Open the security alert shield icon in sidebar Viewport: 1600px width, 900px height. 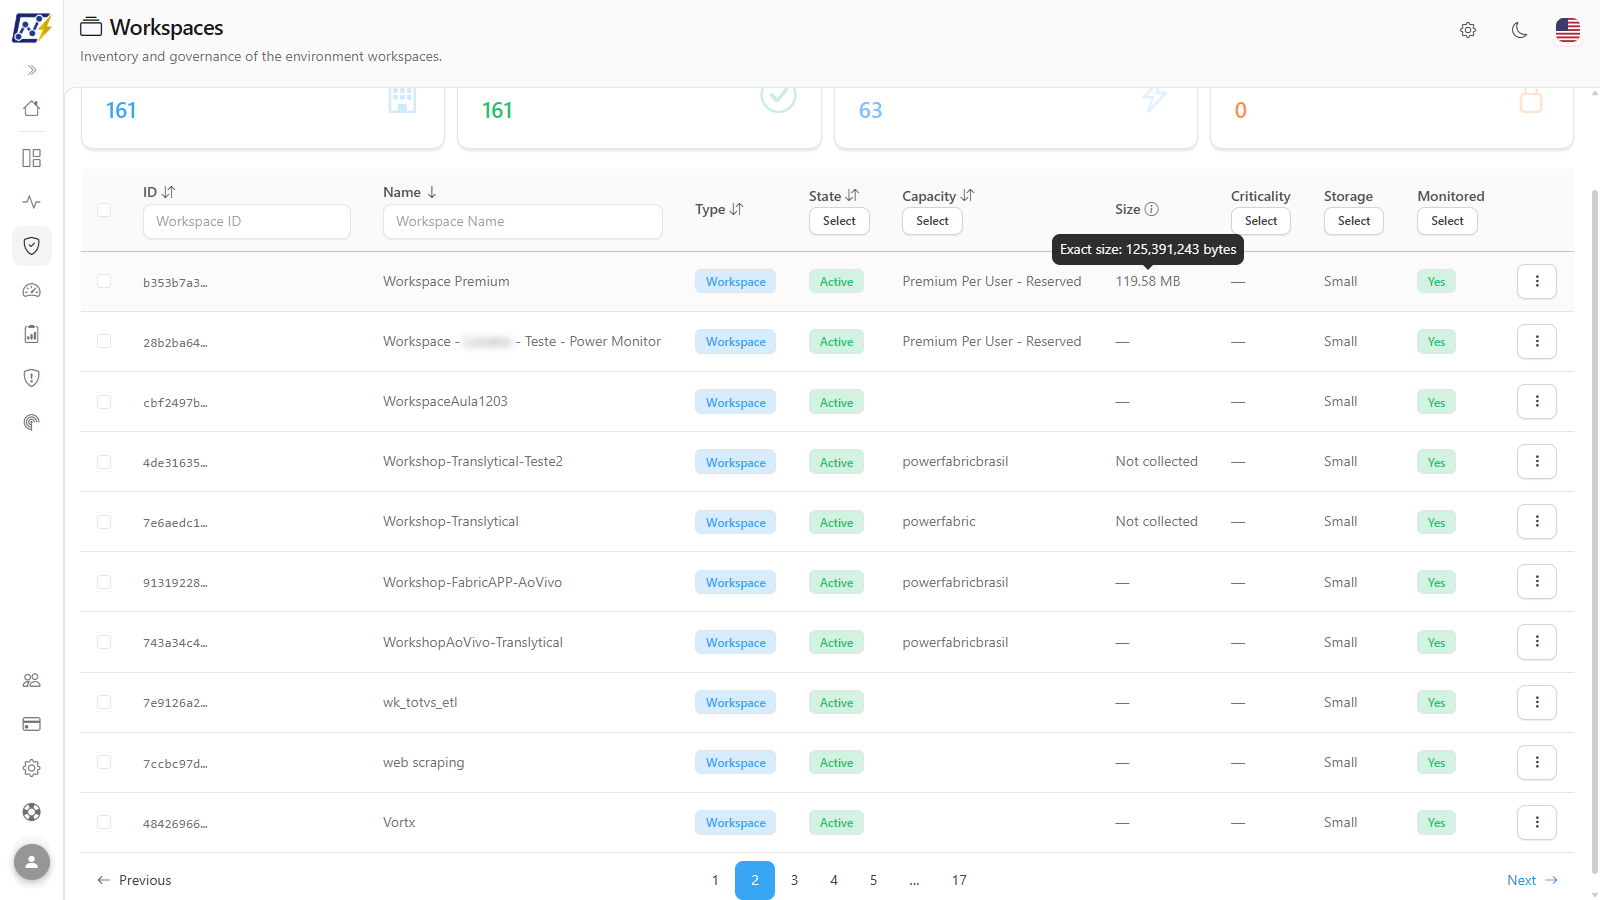[x=32, y=378]
